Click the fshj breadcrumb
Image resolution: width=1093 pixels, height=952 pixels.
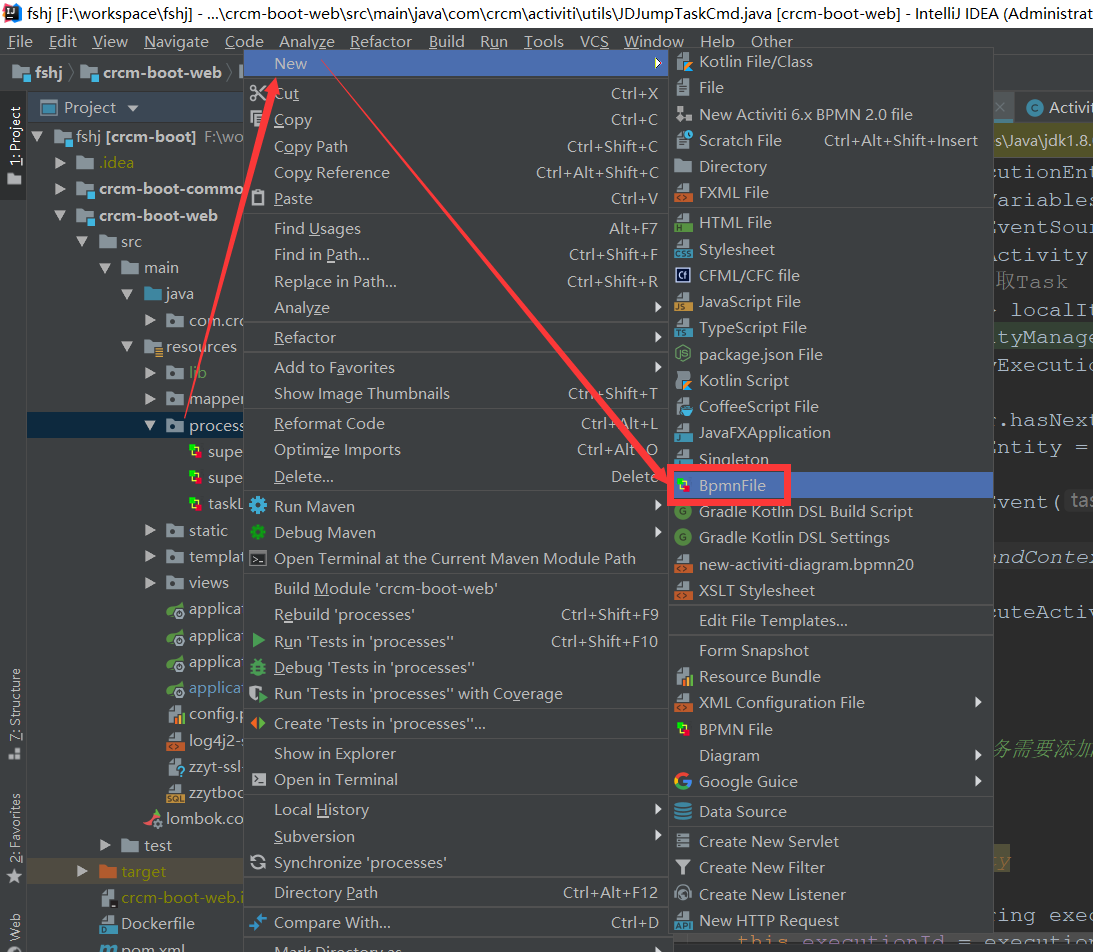pos(39,72)
